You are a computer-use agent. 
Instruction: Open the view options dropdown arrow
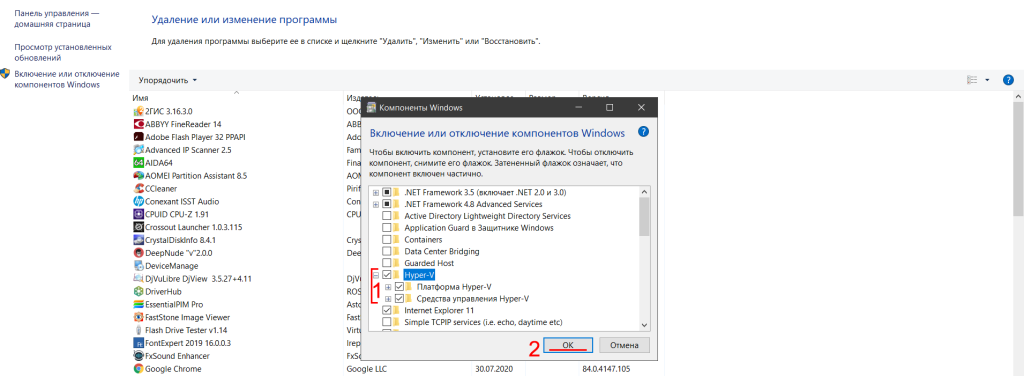tap(987, 80)
